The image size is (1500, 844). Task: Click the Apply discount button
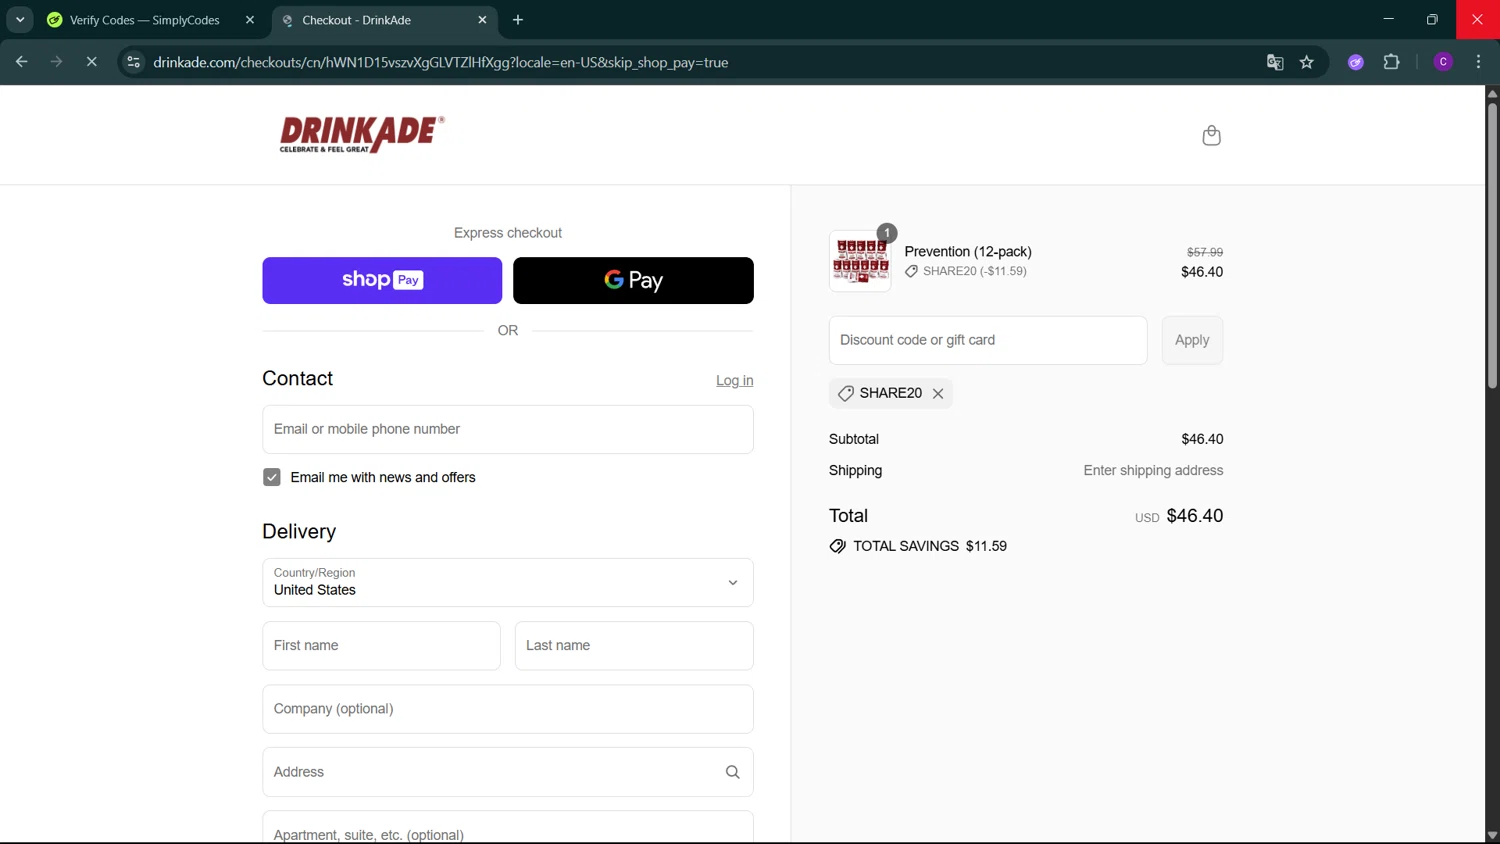point(1192,340)
